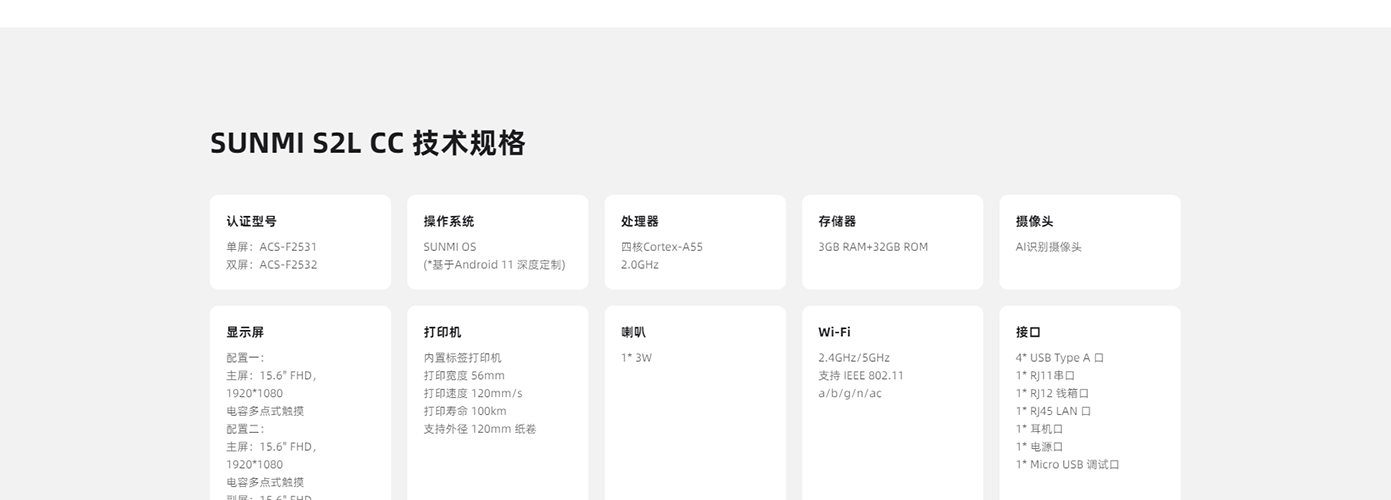
Task: Click the line "打印寿命 100km"
Action: (x=465, y=411)
